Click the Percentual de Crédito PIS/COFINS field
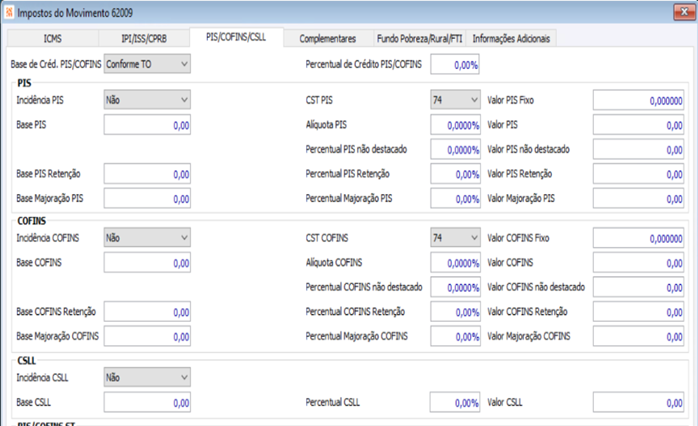 coord(456,64)
